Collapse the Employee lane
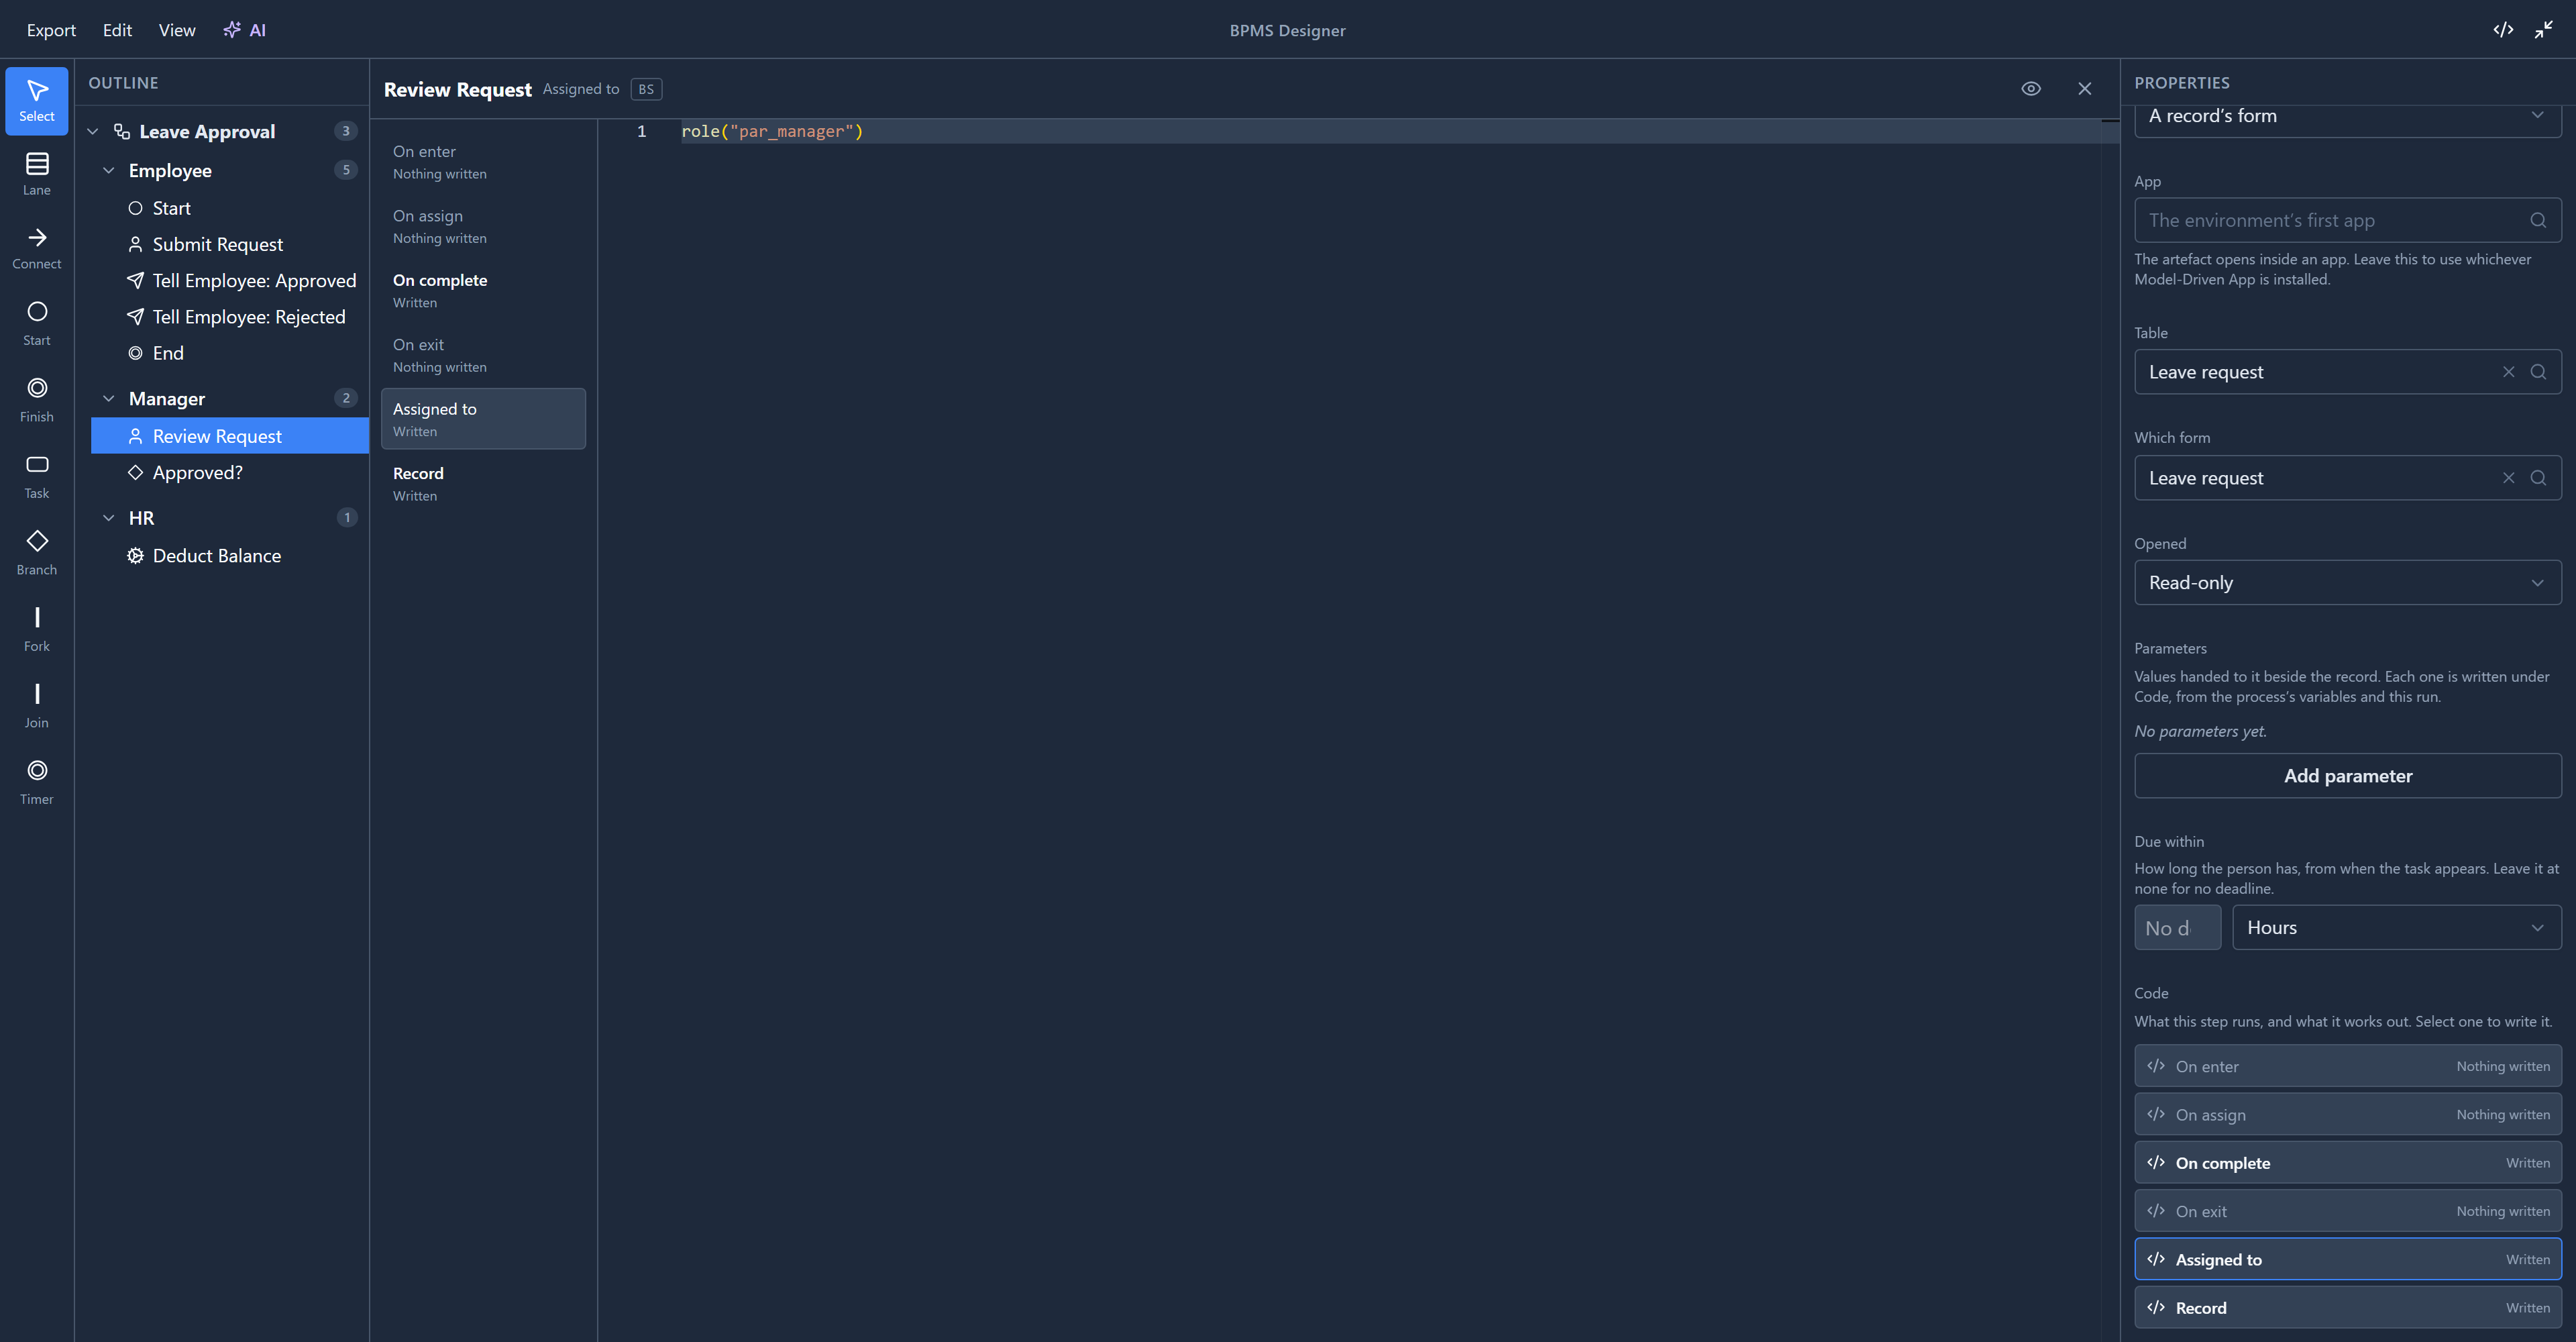The width and height of the screenshot is (2576, 1342). pyautogui.click(x=109, y=170)
